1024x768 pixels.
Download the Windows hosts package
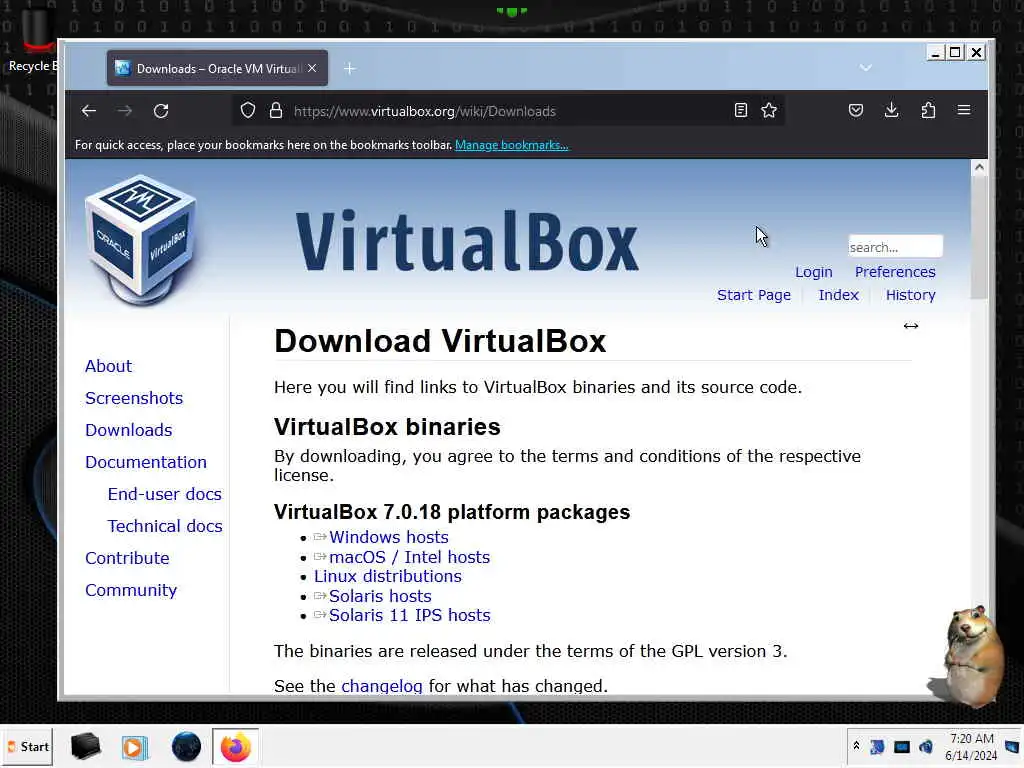tap(389, 537)
